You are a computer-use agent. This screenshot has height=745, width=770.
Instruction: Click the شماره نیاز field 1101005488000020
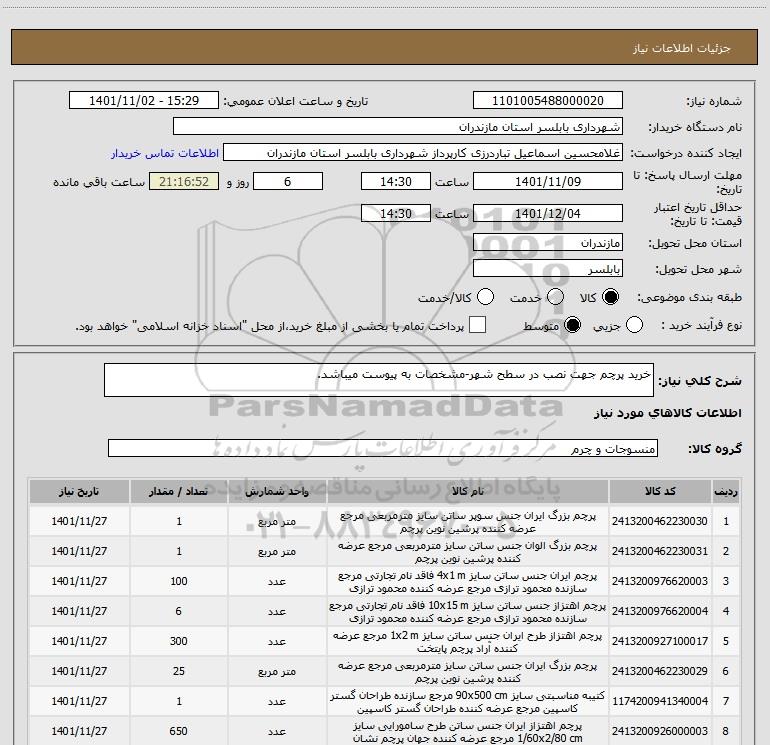pos(548,101)
